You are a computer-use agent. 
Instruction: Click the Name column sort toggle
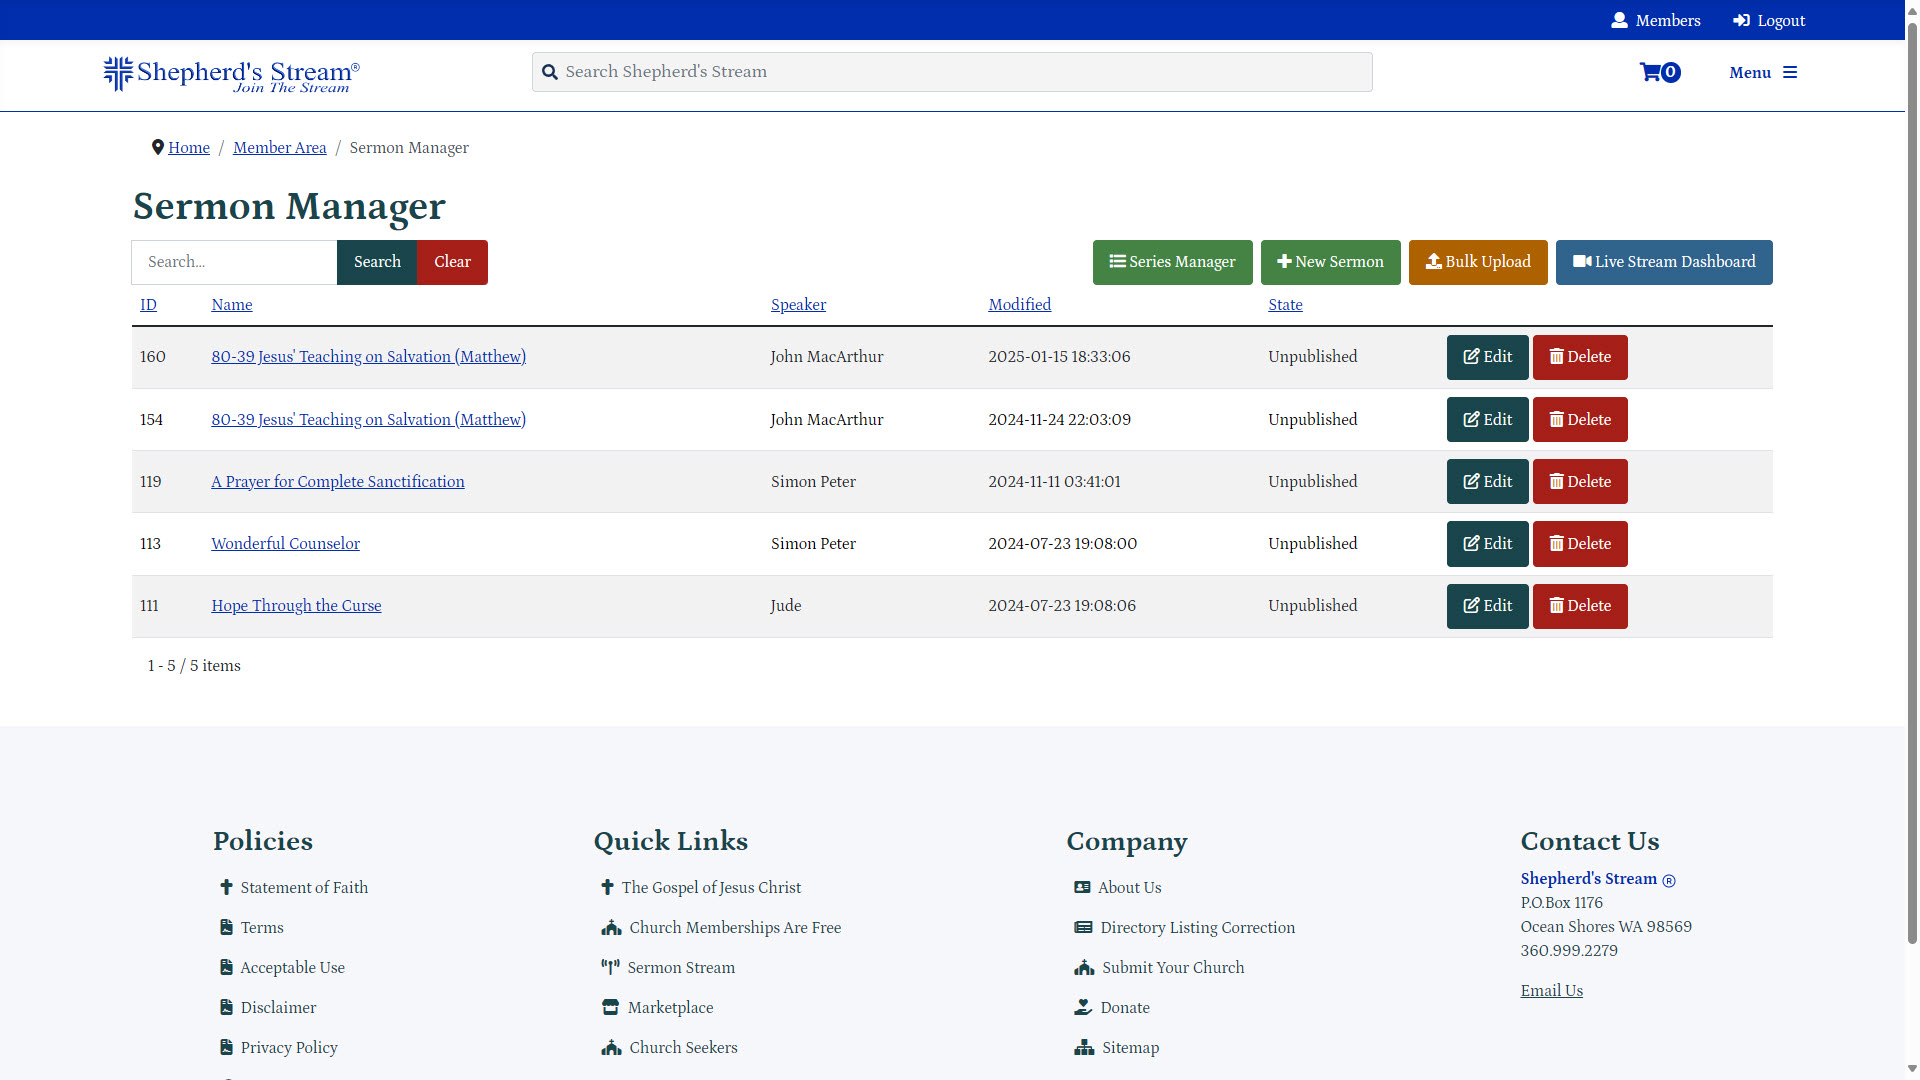(x=232, y=305)
